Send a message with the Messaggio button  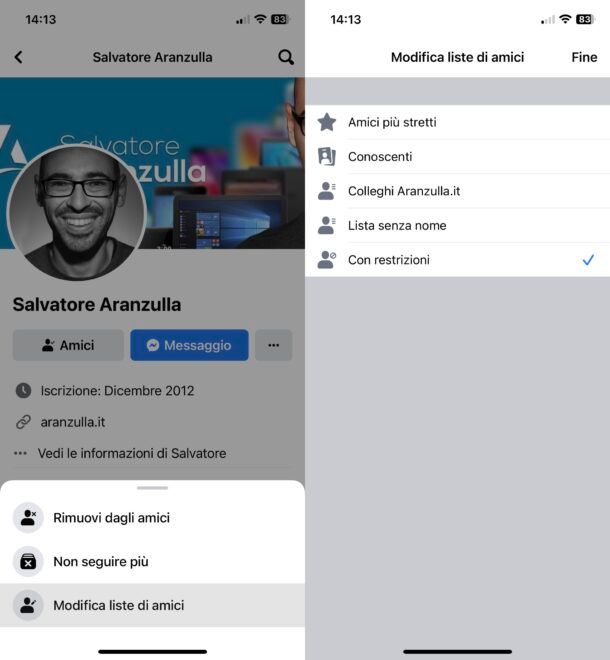click(189, 345)
